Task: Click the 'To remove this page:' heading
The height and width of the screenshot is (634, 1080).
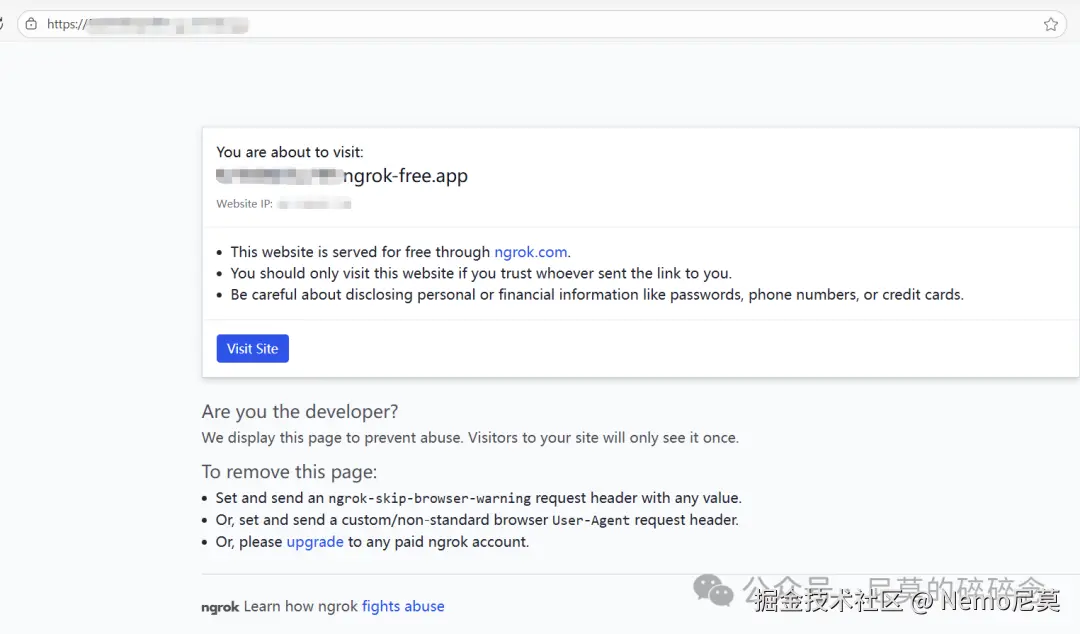Action: (289, 472)
